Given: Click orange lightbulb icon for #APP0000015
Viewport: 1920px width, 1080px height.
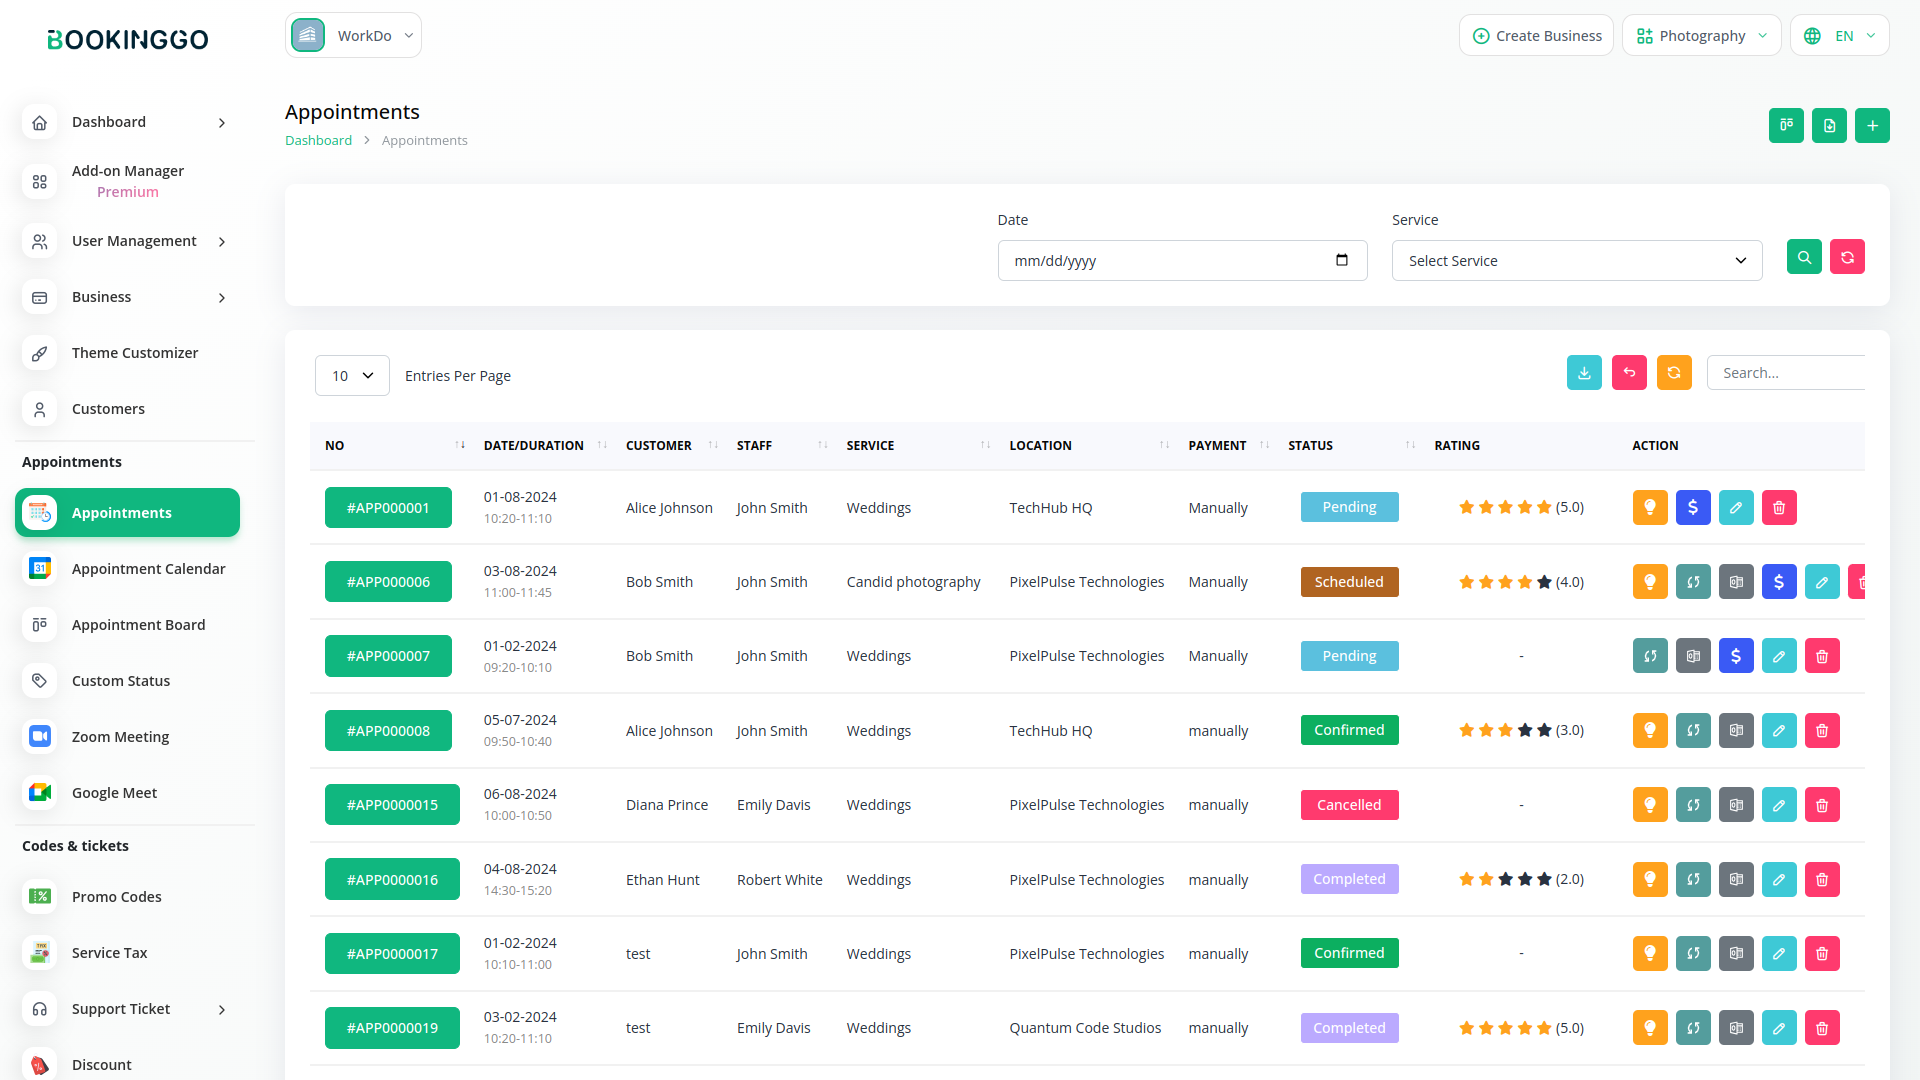Looking at the screenshot, I should pyautogui.click(x=1650, y=805).
